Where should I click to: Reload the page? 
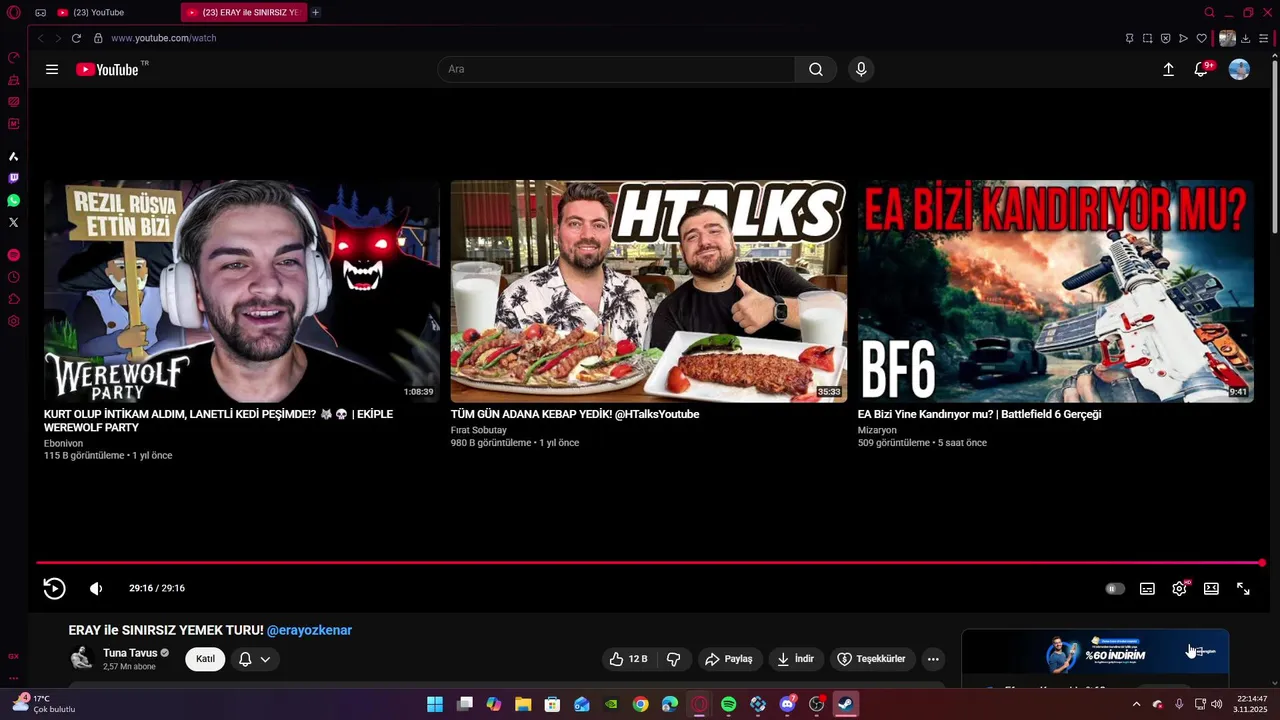[76, 38]
